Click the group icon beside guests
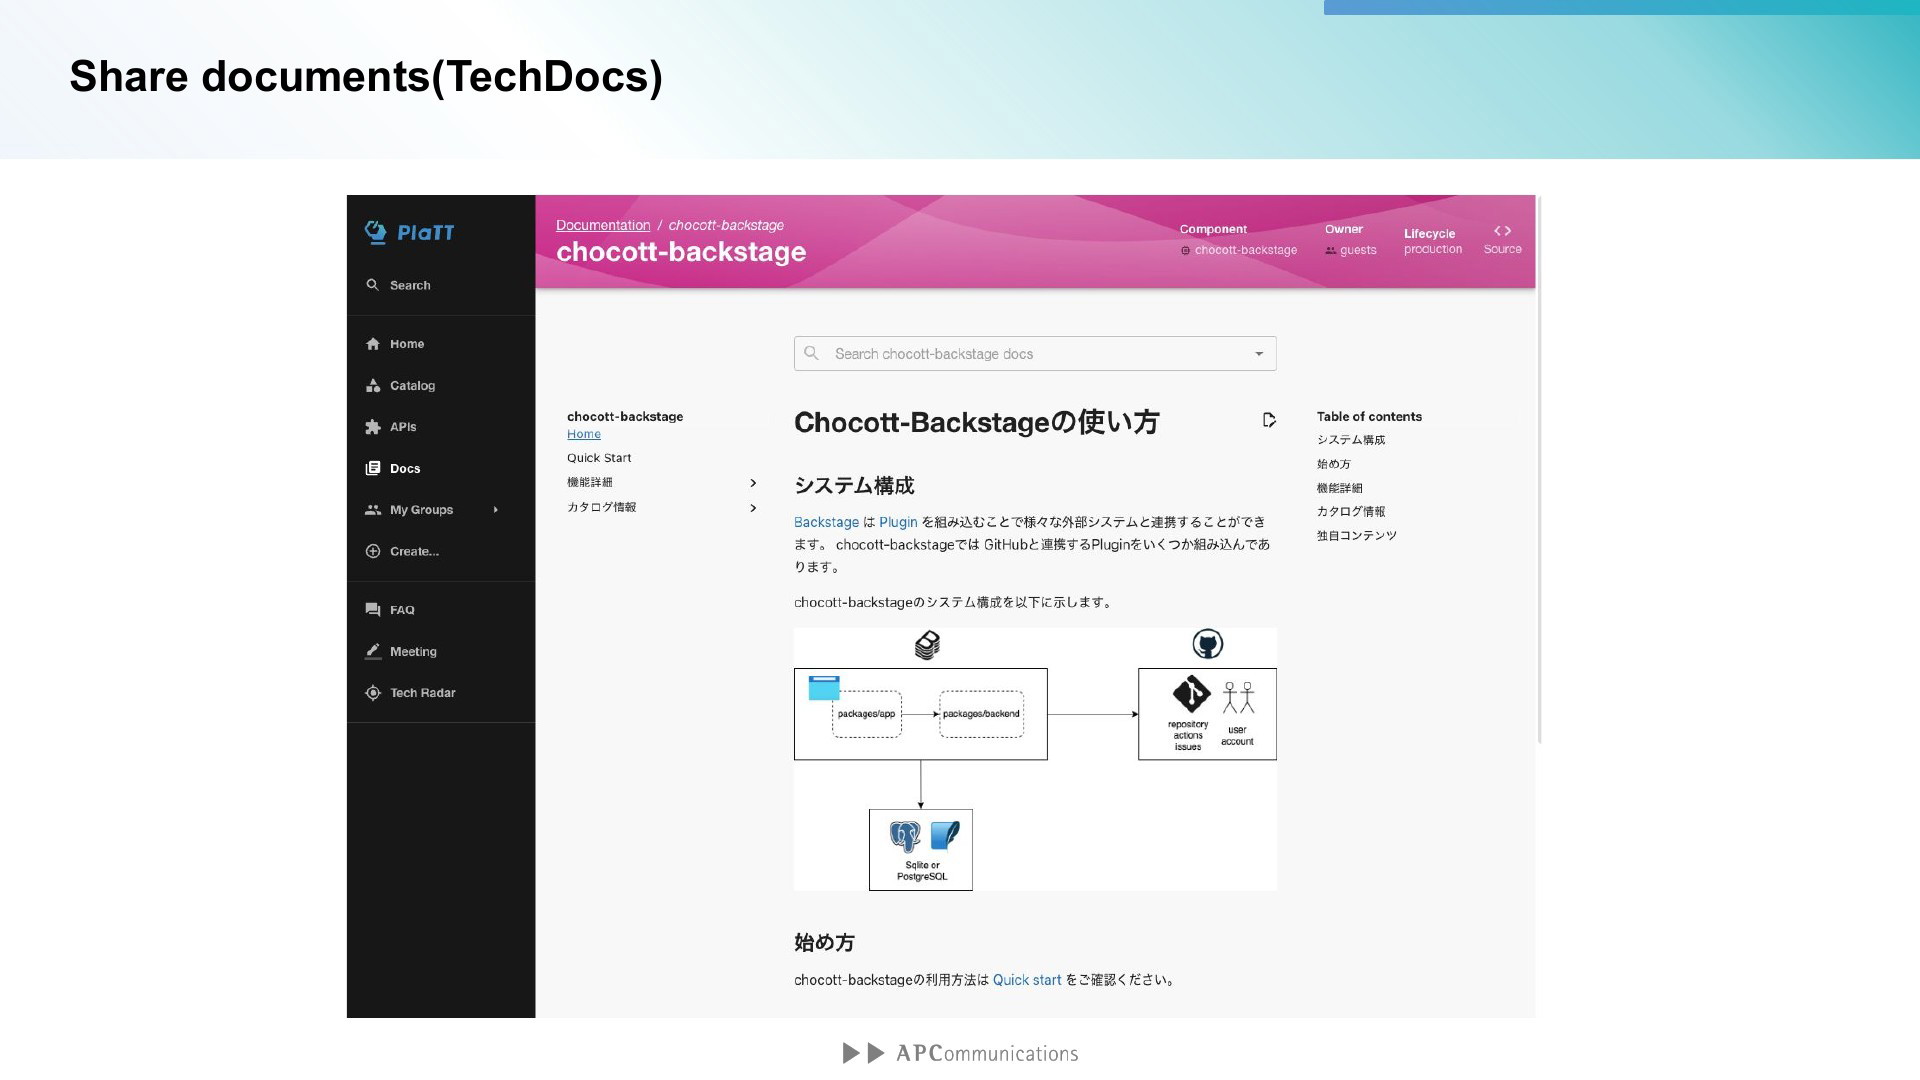 coord(1330,251)
